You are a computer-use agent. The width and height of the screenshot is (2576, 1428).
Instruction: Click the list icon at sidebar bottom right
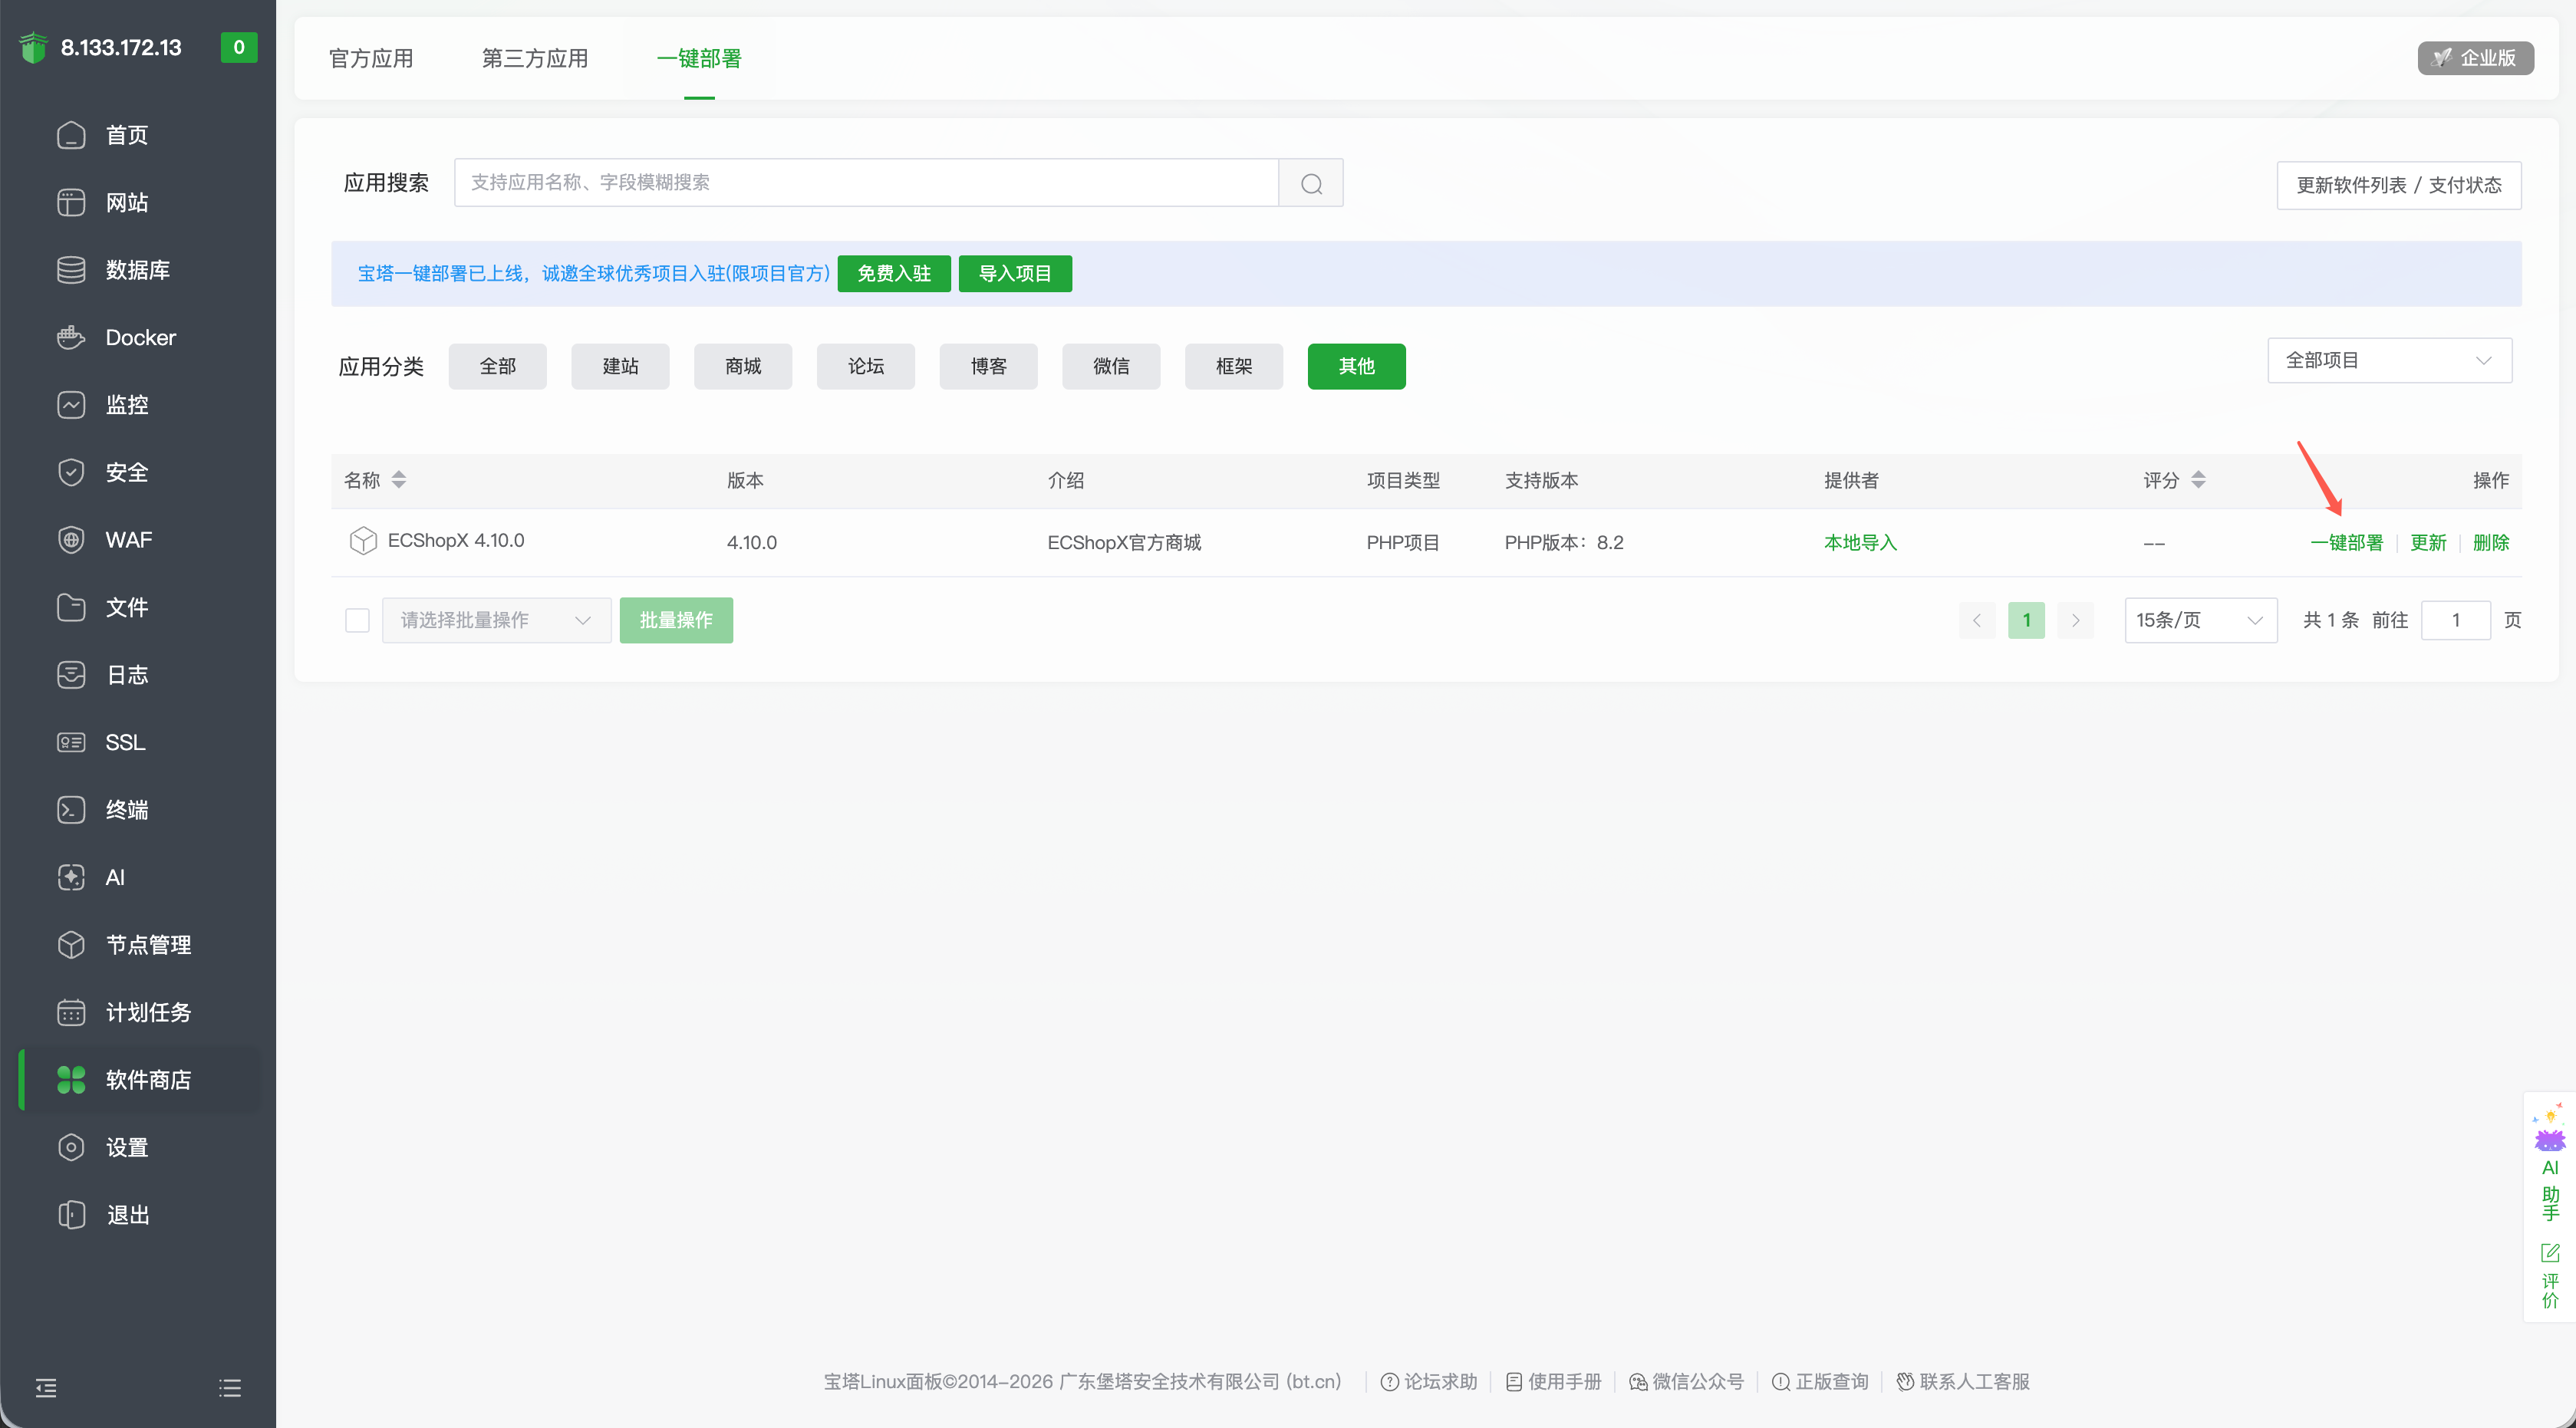pyautogui.click(x=230, y=1388)
